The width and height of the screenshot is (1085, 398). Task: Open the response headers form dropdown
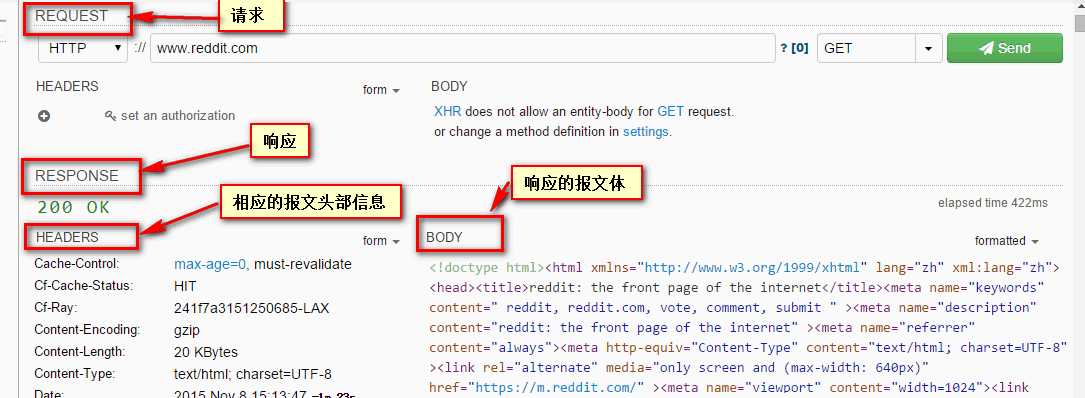click(x=381, y=241)
